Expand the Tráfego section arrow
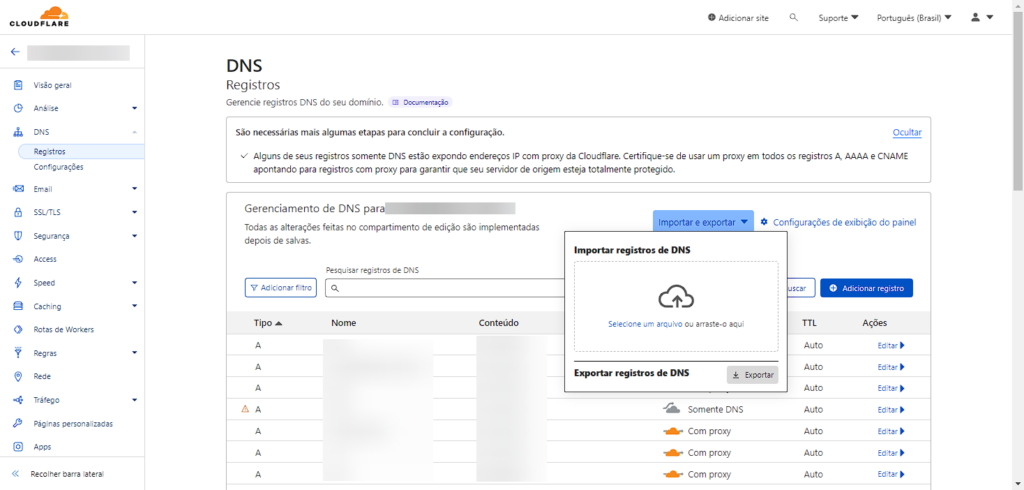 tap(135, 400)
